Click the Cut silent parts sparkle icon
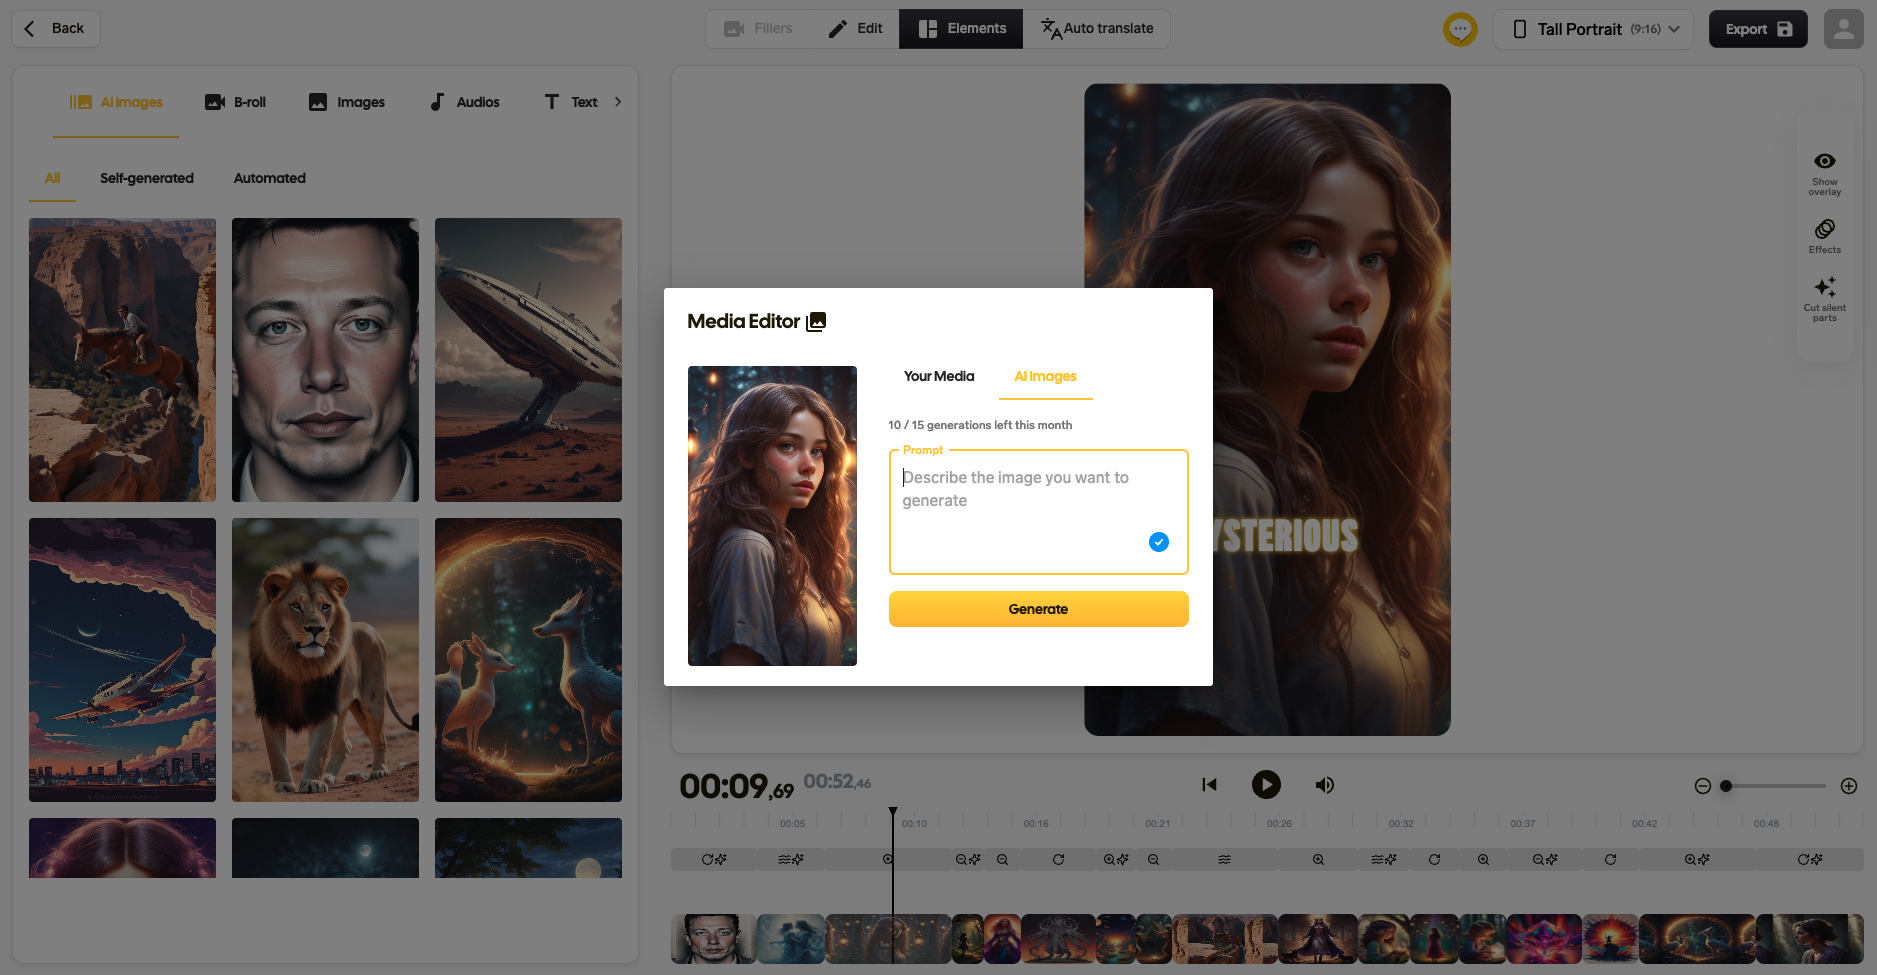This screenshot has height=975, width=1877. tap(1824, 288)
